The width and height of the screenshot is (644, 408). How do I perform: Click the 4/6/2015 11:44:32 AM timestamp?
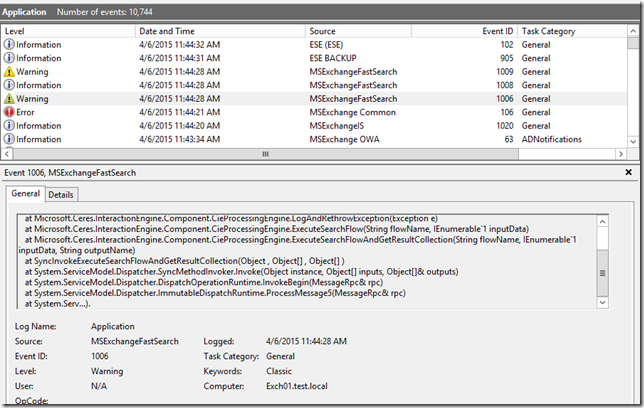pos(179,45)
